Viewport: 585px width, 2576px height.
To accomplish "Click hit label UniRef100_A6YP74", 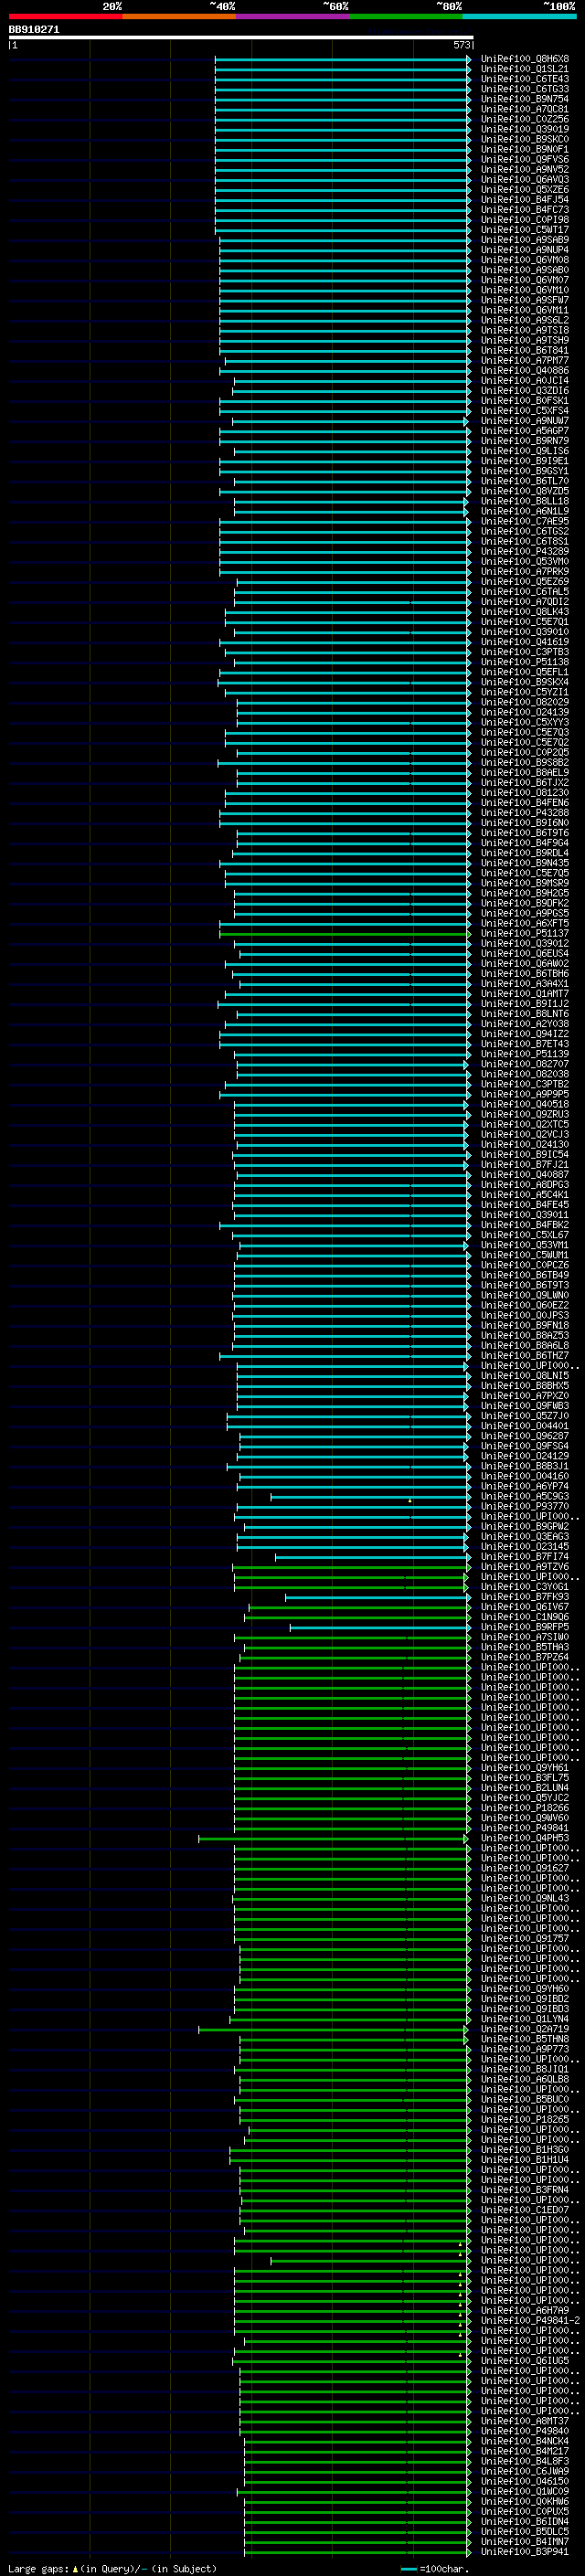I will (x=524, y=1486).
